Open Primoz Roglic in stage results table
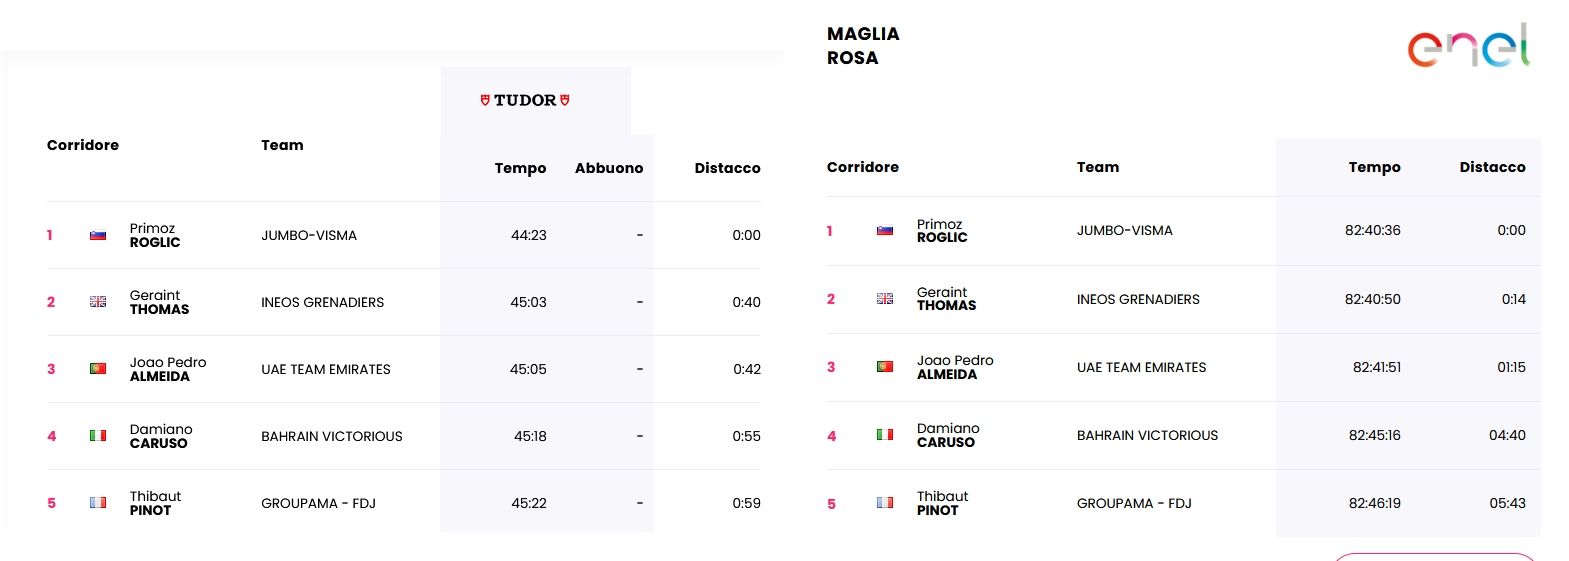Image resolution: width=1569 pixels, height=561 pixels. [x=155, y=235]
